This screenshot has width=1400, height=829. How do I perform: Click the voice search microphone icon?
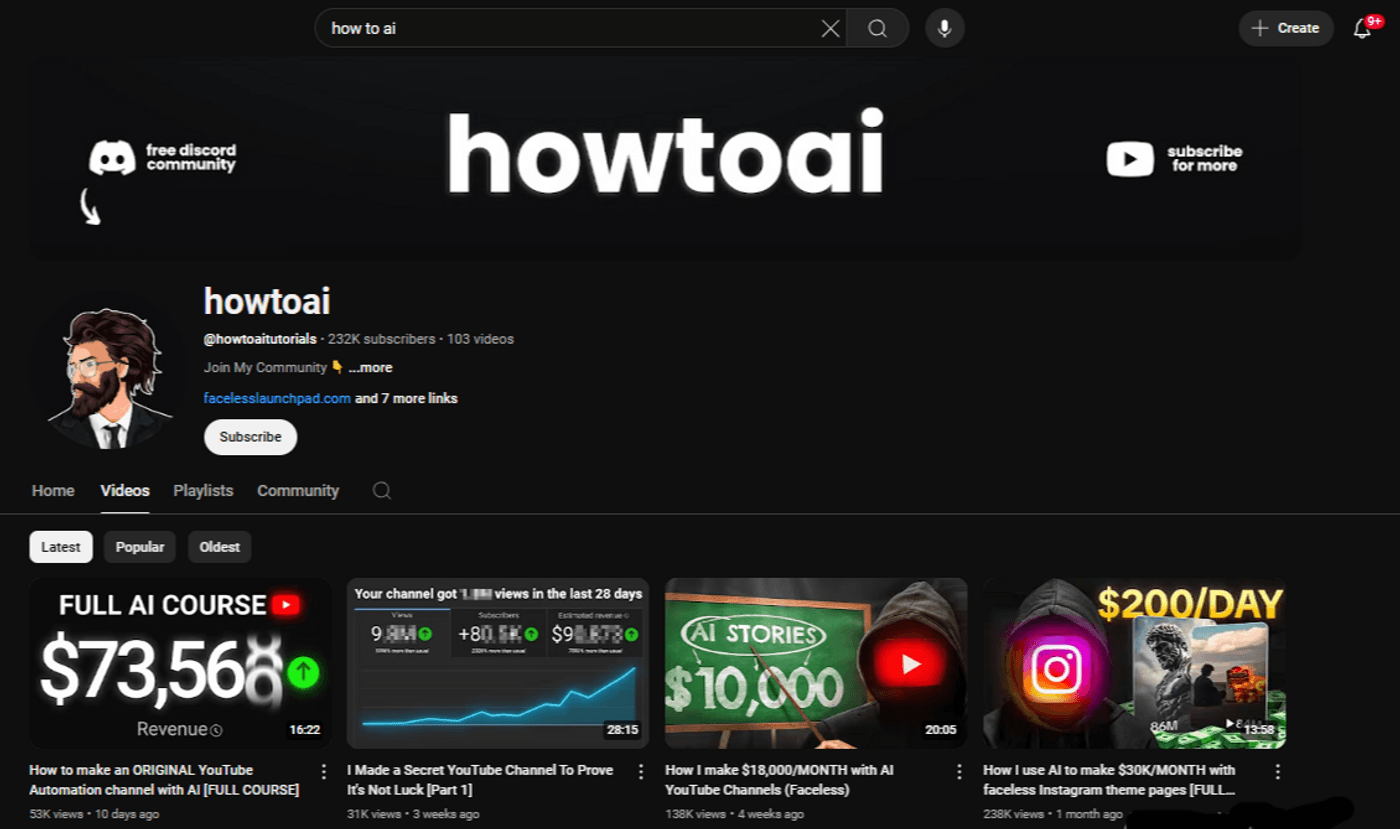[x=943, y=28]
